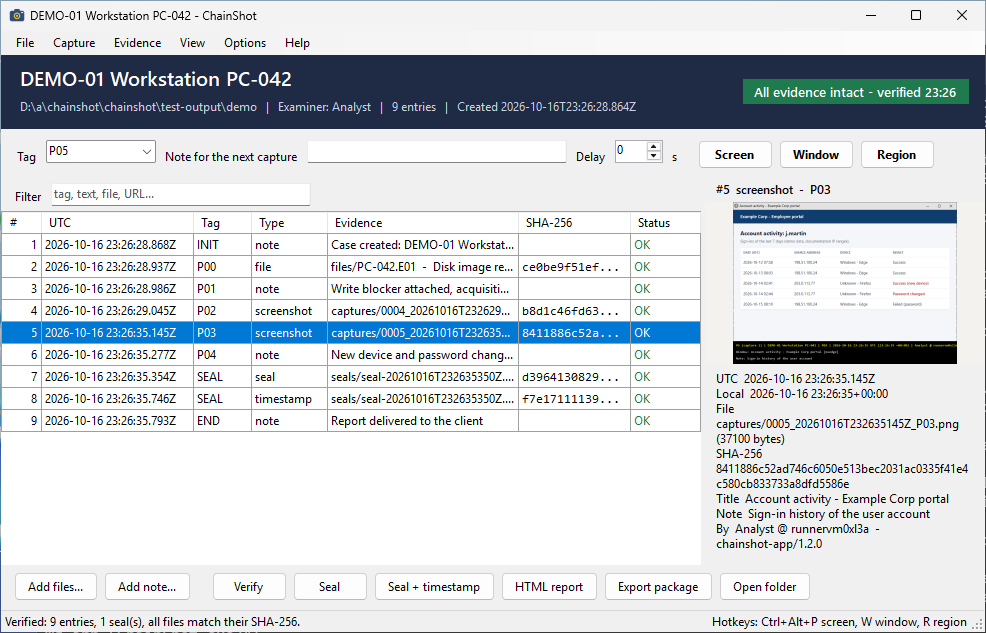Sort by the Tag column header

223,223
